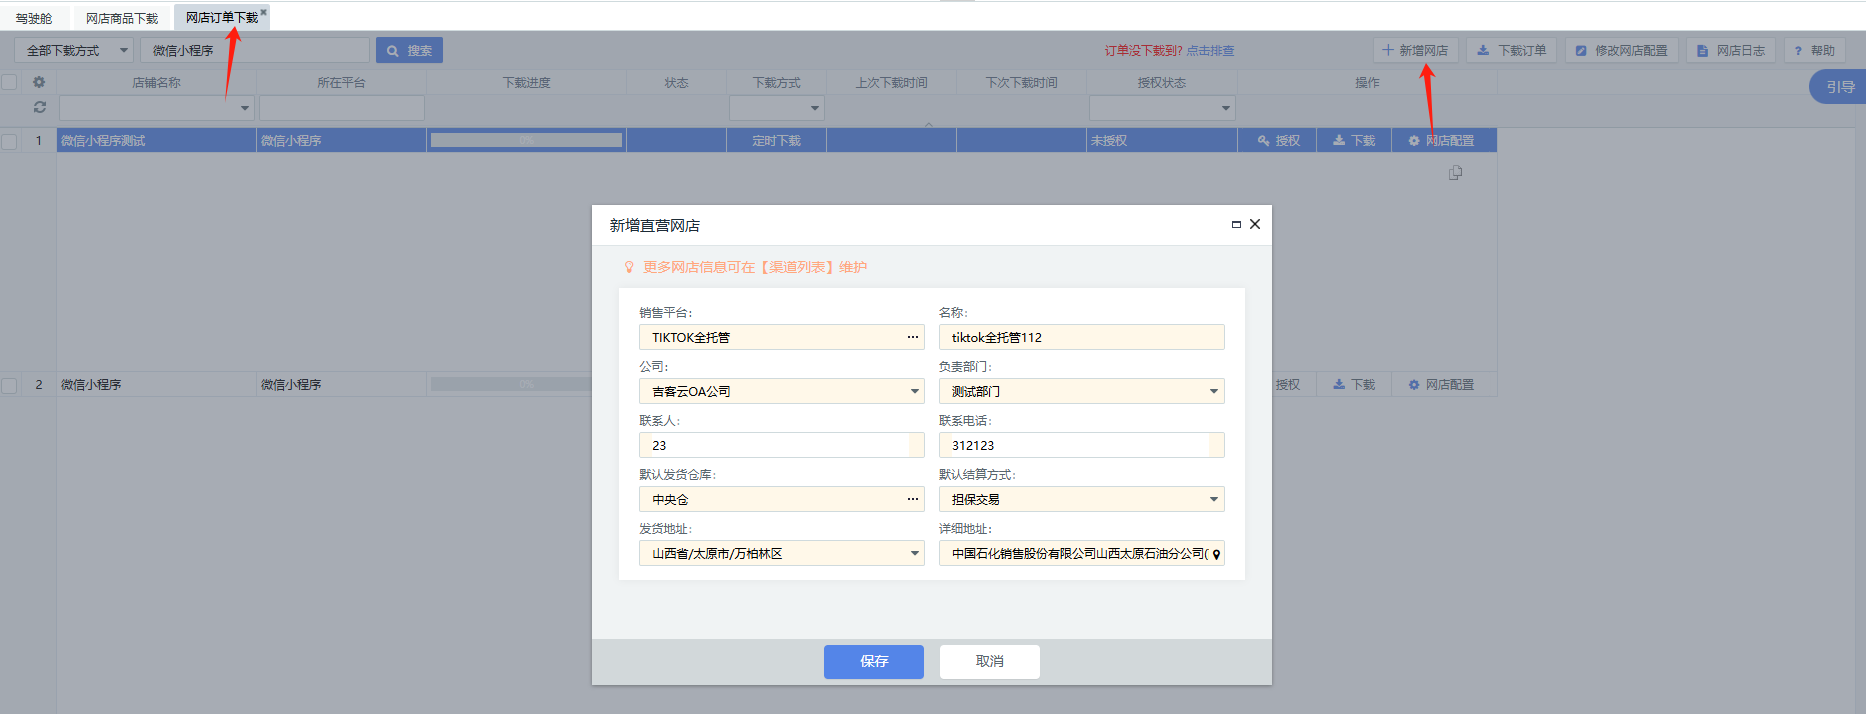1866x714 pixels.
Task: Open the 店铺名称 column filter dropdown
Action: [x=245, y=108]
